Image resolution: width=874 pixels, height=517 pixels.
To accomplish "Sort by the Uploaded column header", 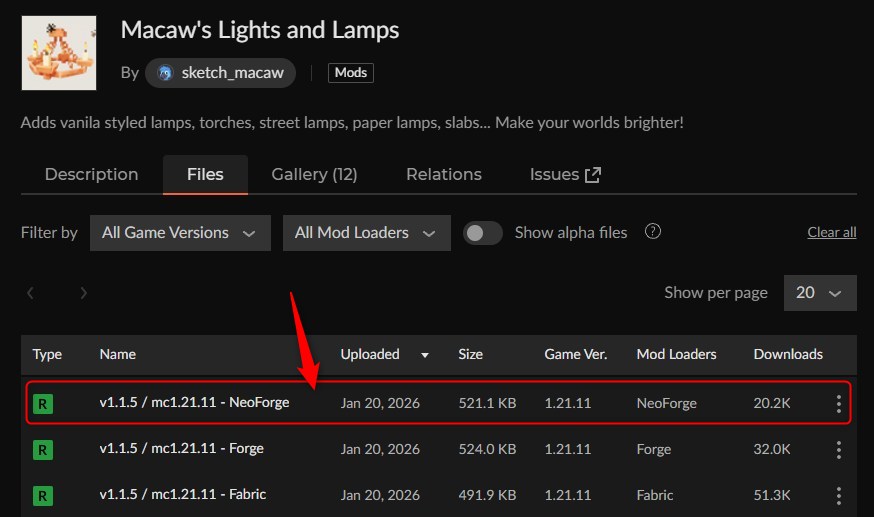I will [x=370, y=354].
